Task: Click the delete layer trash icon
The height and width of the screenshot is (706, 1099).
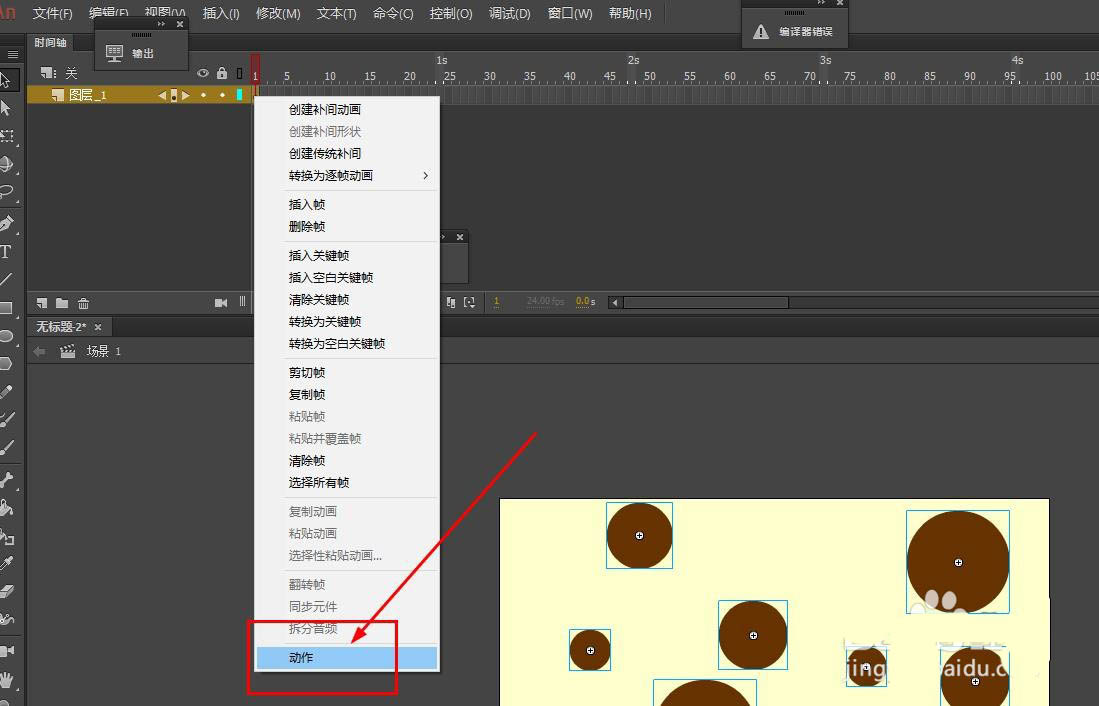Action: (x=84, y=302)
